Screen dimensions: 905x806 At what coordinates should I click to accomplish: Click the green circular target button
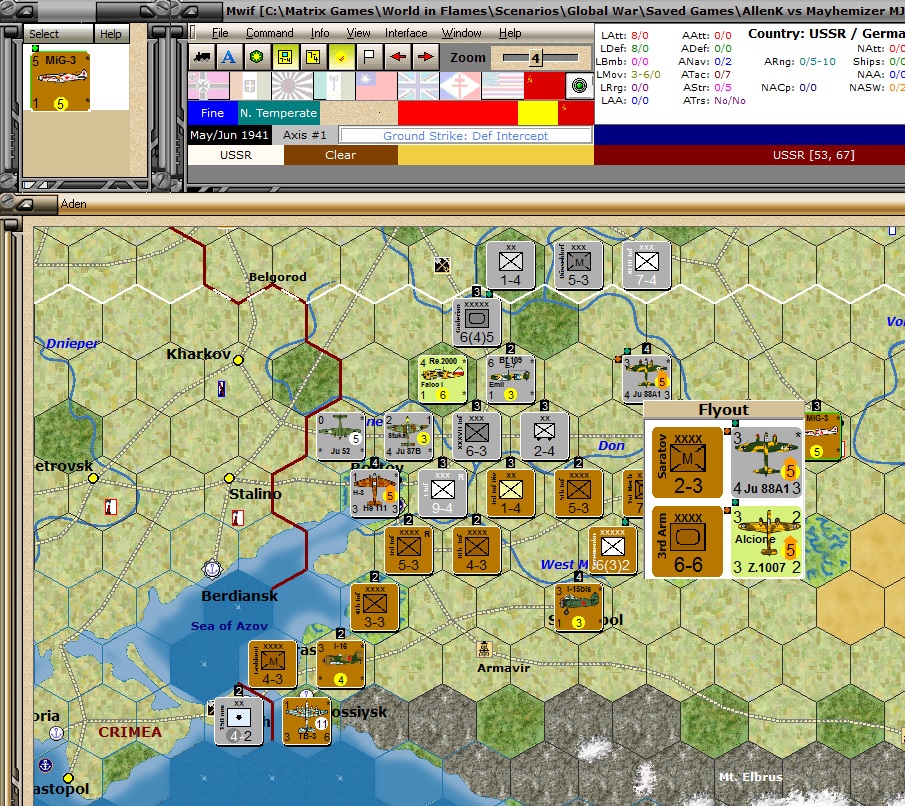coord(579,86)
